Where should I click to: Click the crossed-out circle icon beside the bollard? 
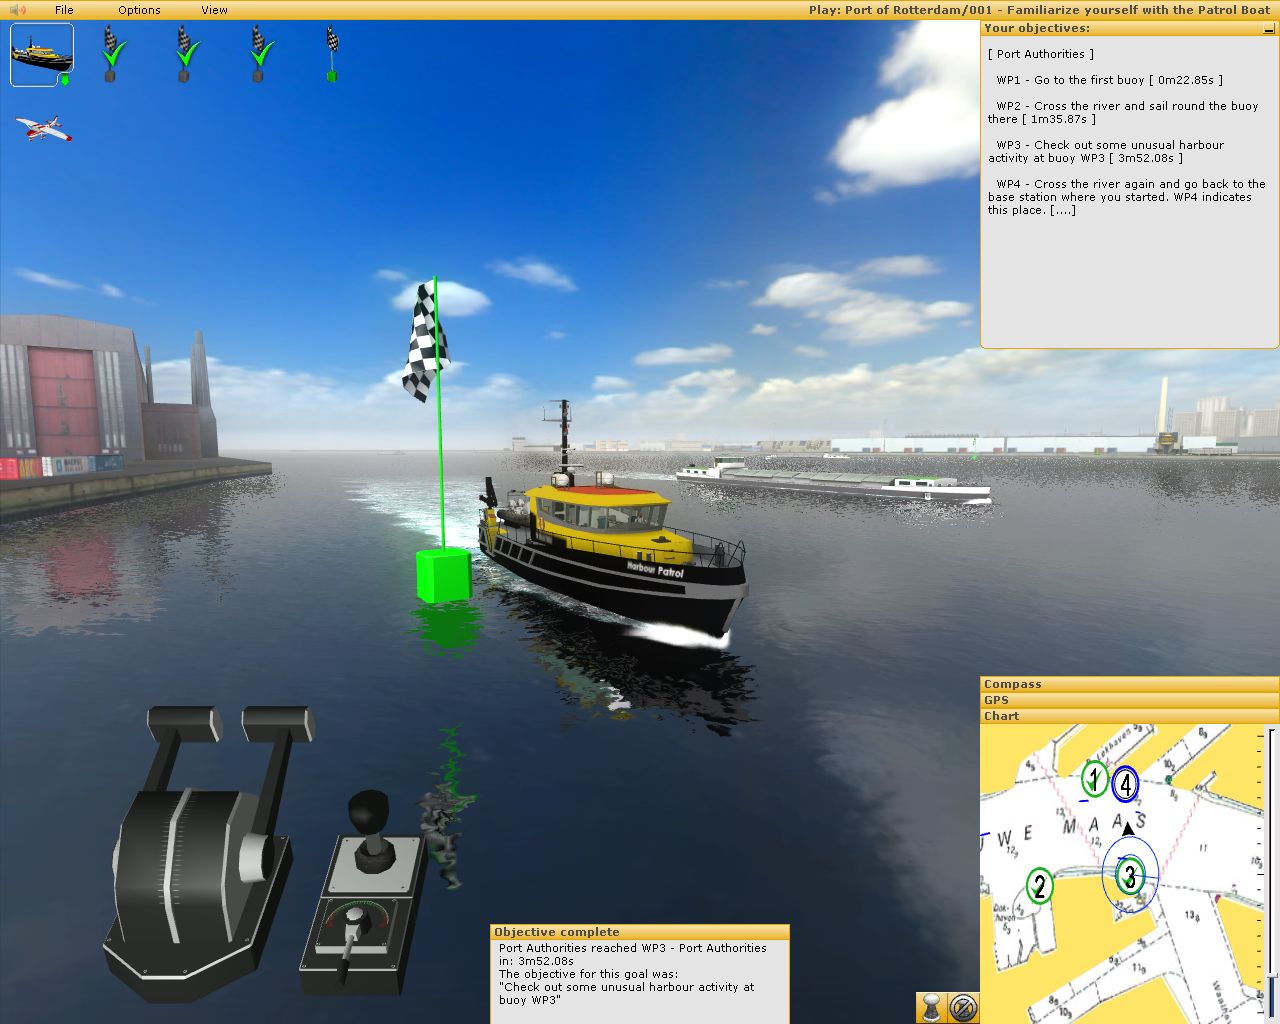(x=963, y=1007)
